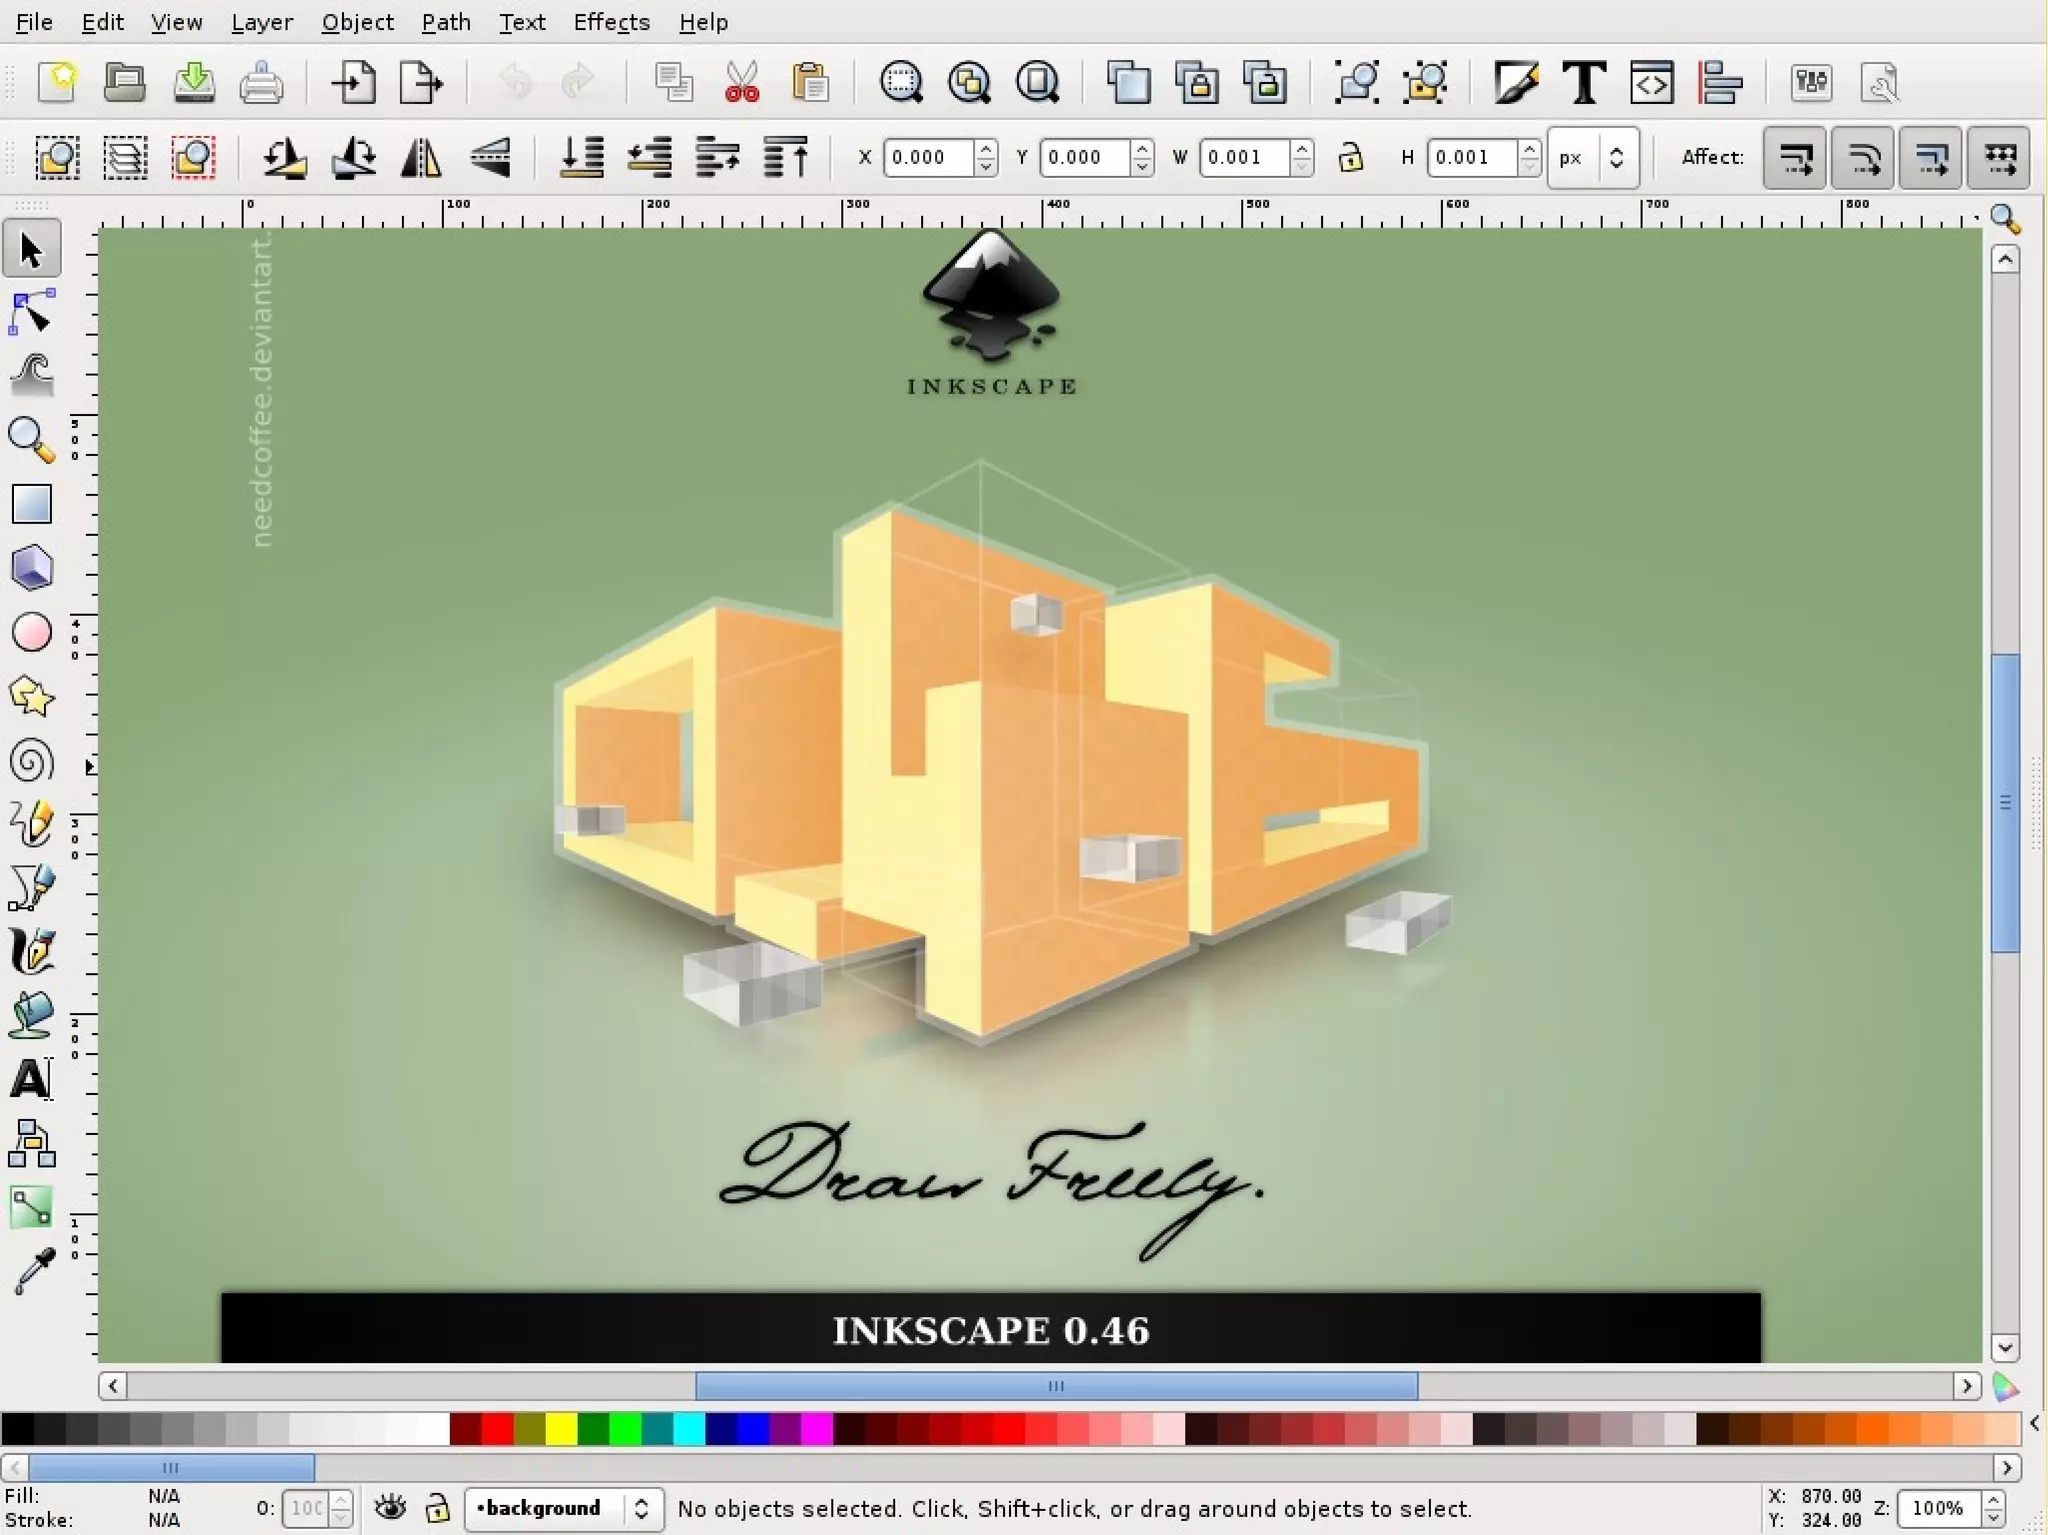Select the Color Dropper tool

(x=31, y=1270)
